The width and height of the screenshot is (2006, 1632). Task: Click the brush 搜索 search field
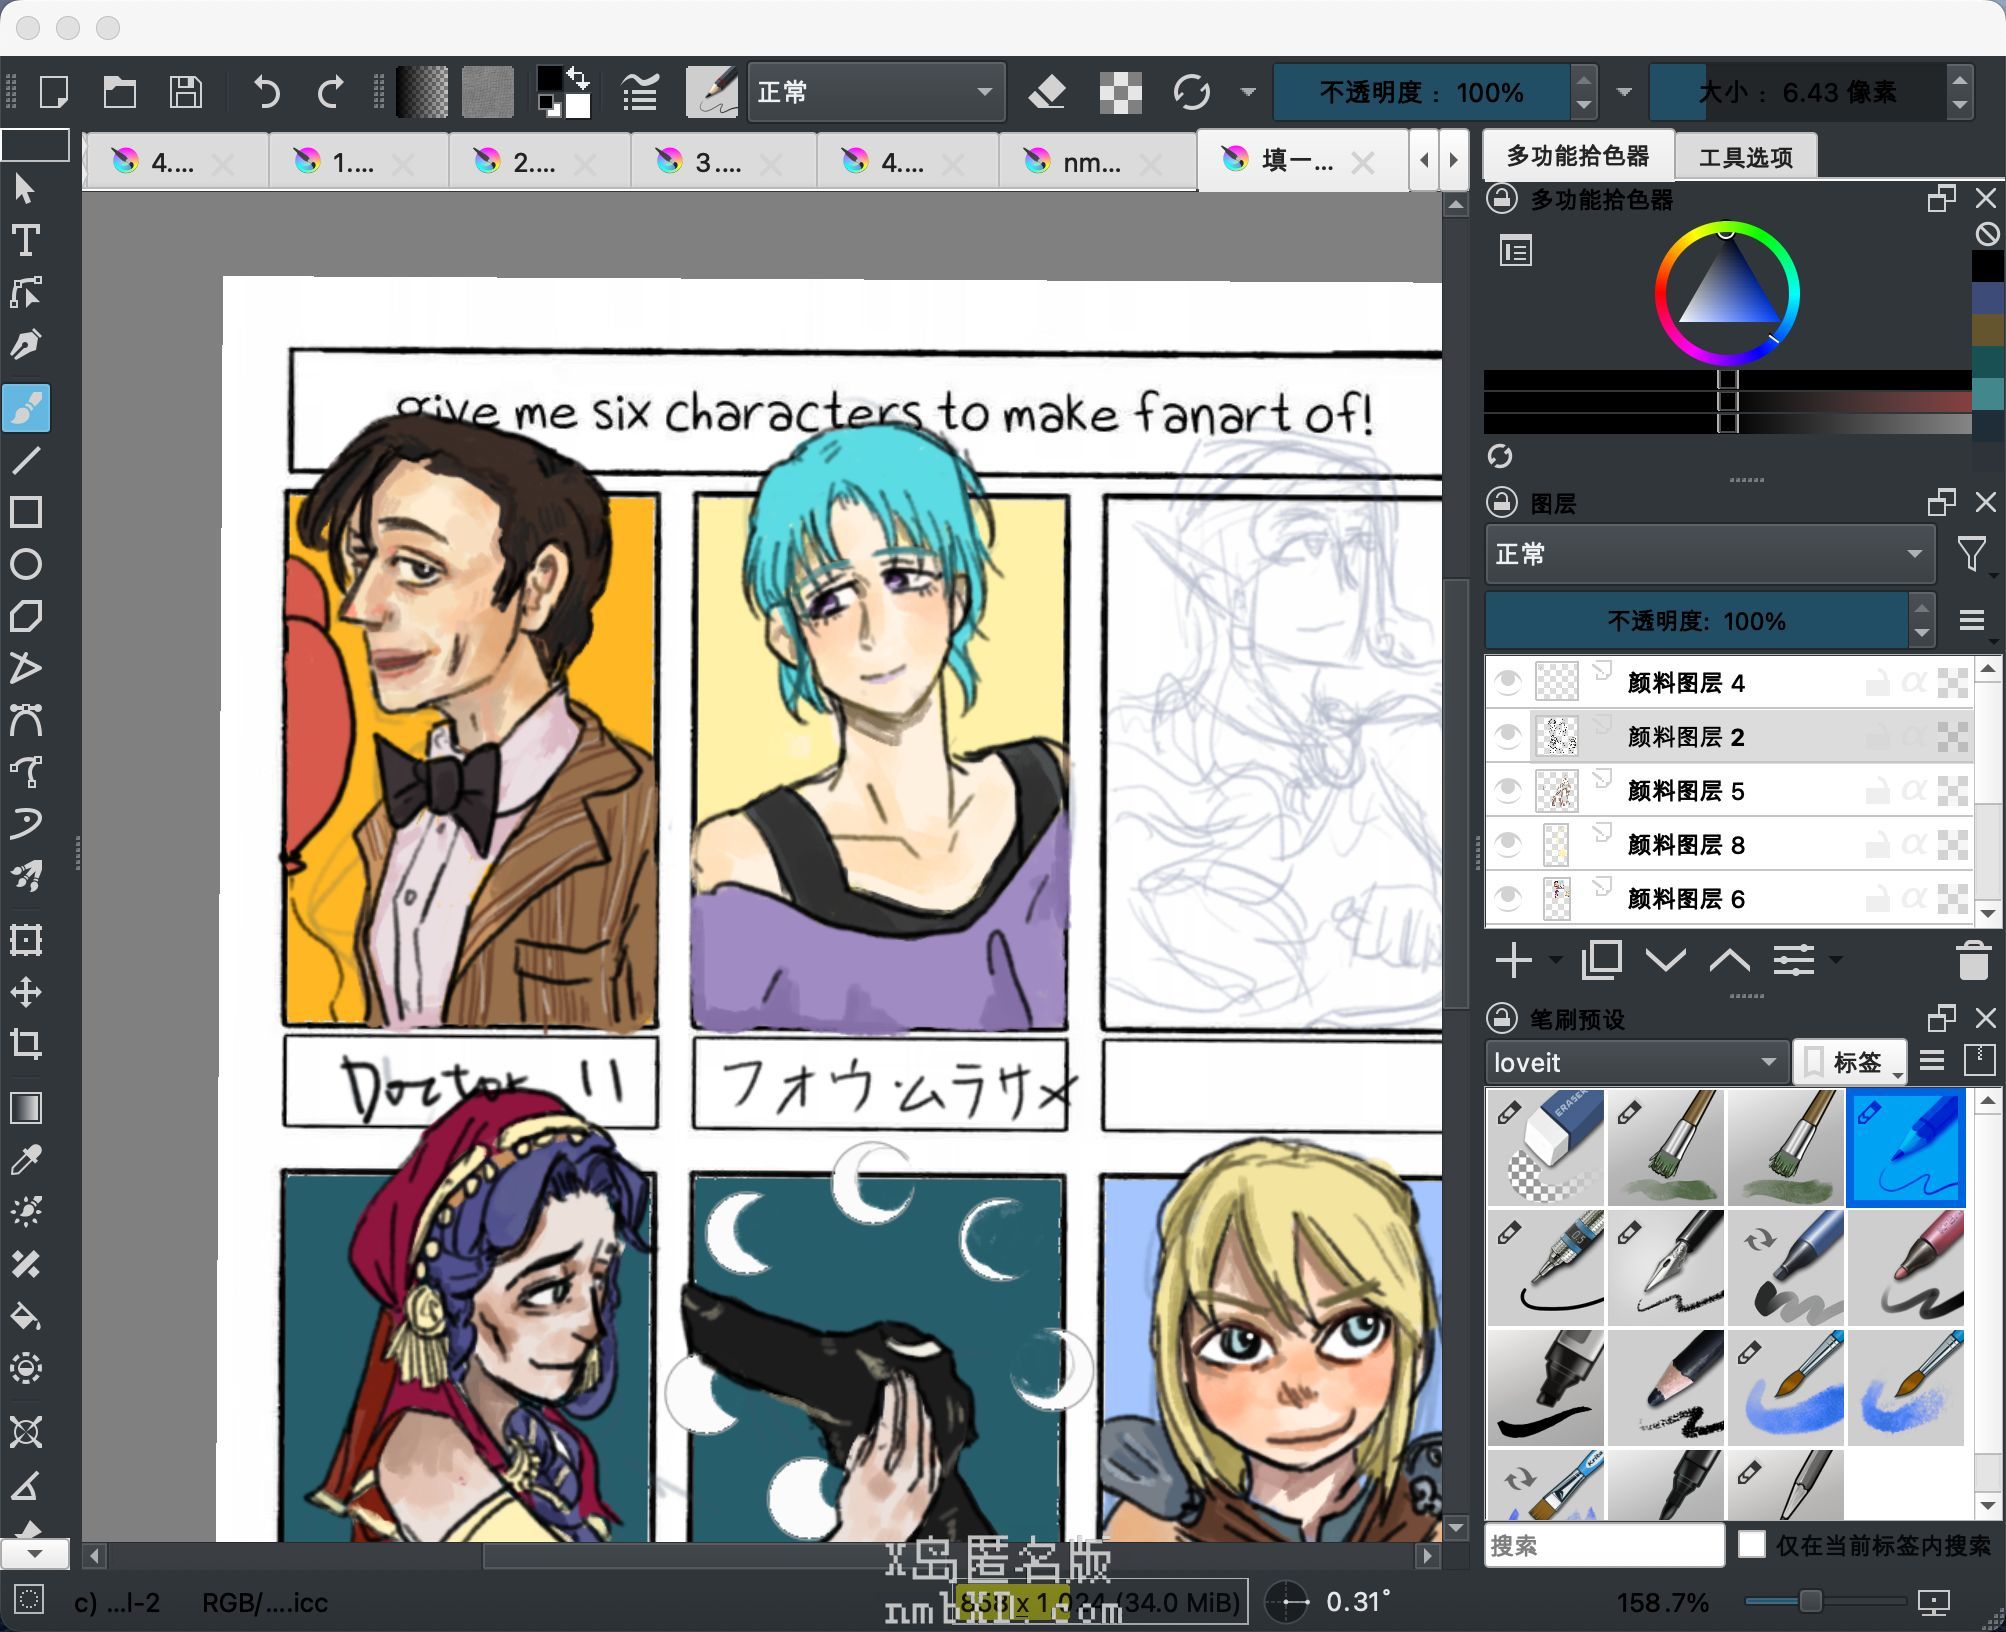click(1603, 1545)
